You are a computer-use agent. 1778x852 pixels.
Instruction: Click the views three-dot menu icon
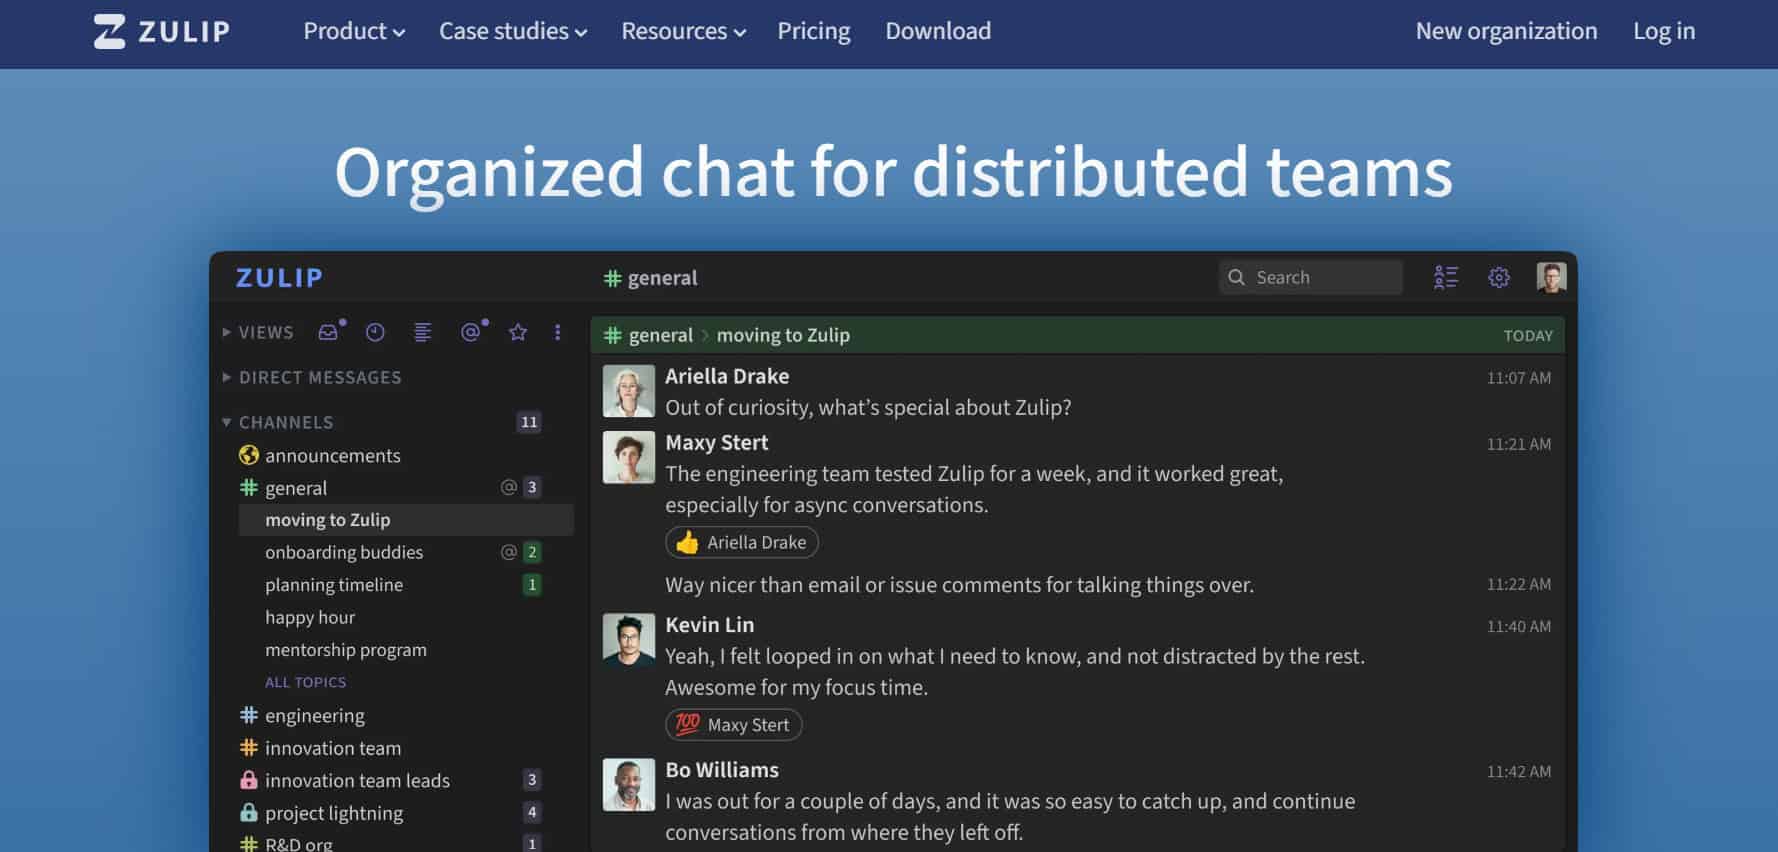click(557, 332)
